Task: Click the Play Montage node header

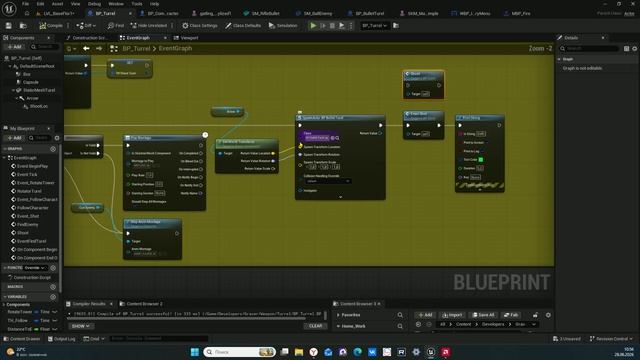Action: (164, 138)
